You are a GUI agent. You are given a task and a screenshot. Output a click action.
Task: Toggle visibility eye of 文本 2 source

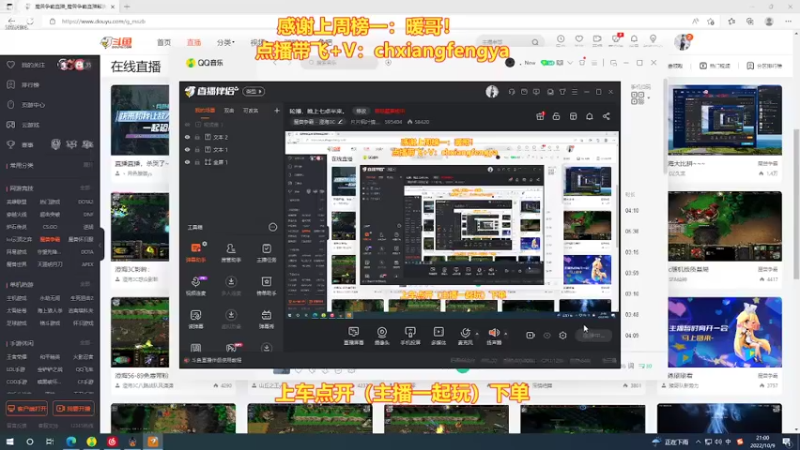(187, 137)
